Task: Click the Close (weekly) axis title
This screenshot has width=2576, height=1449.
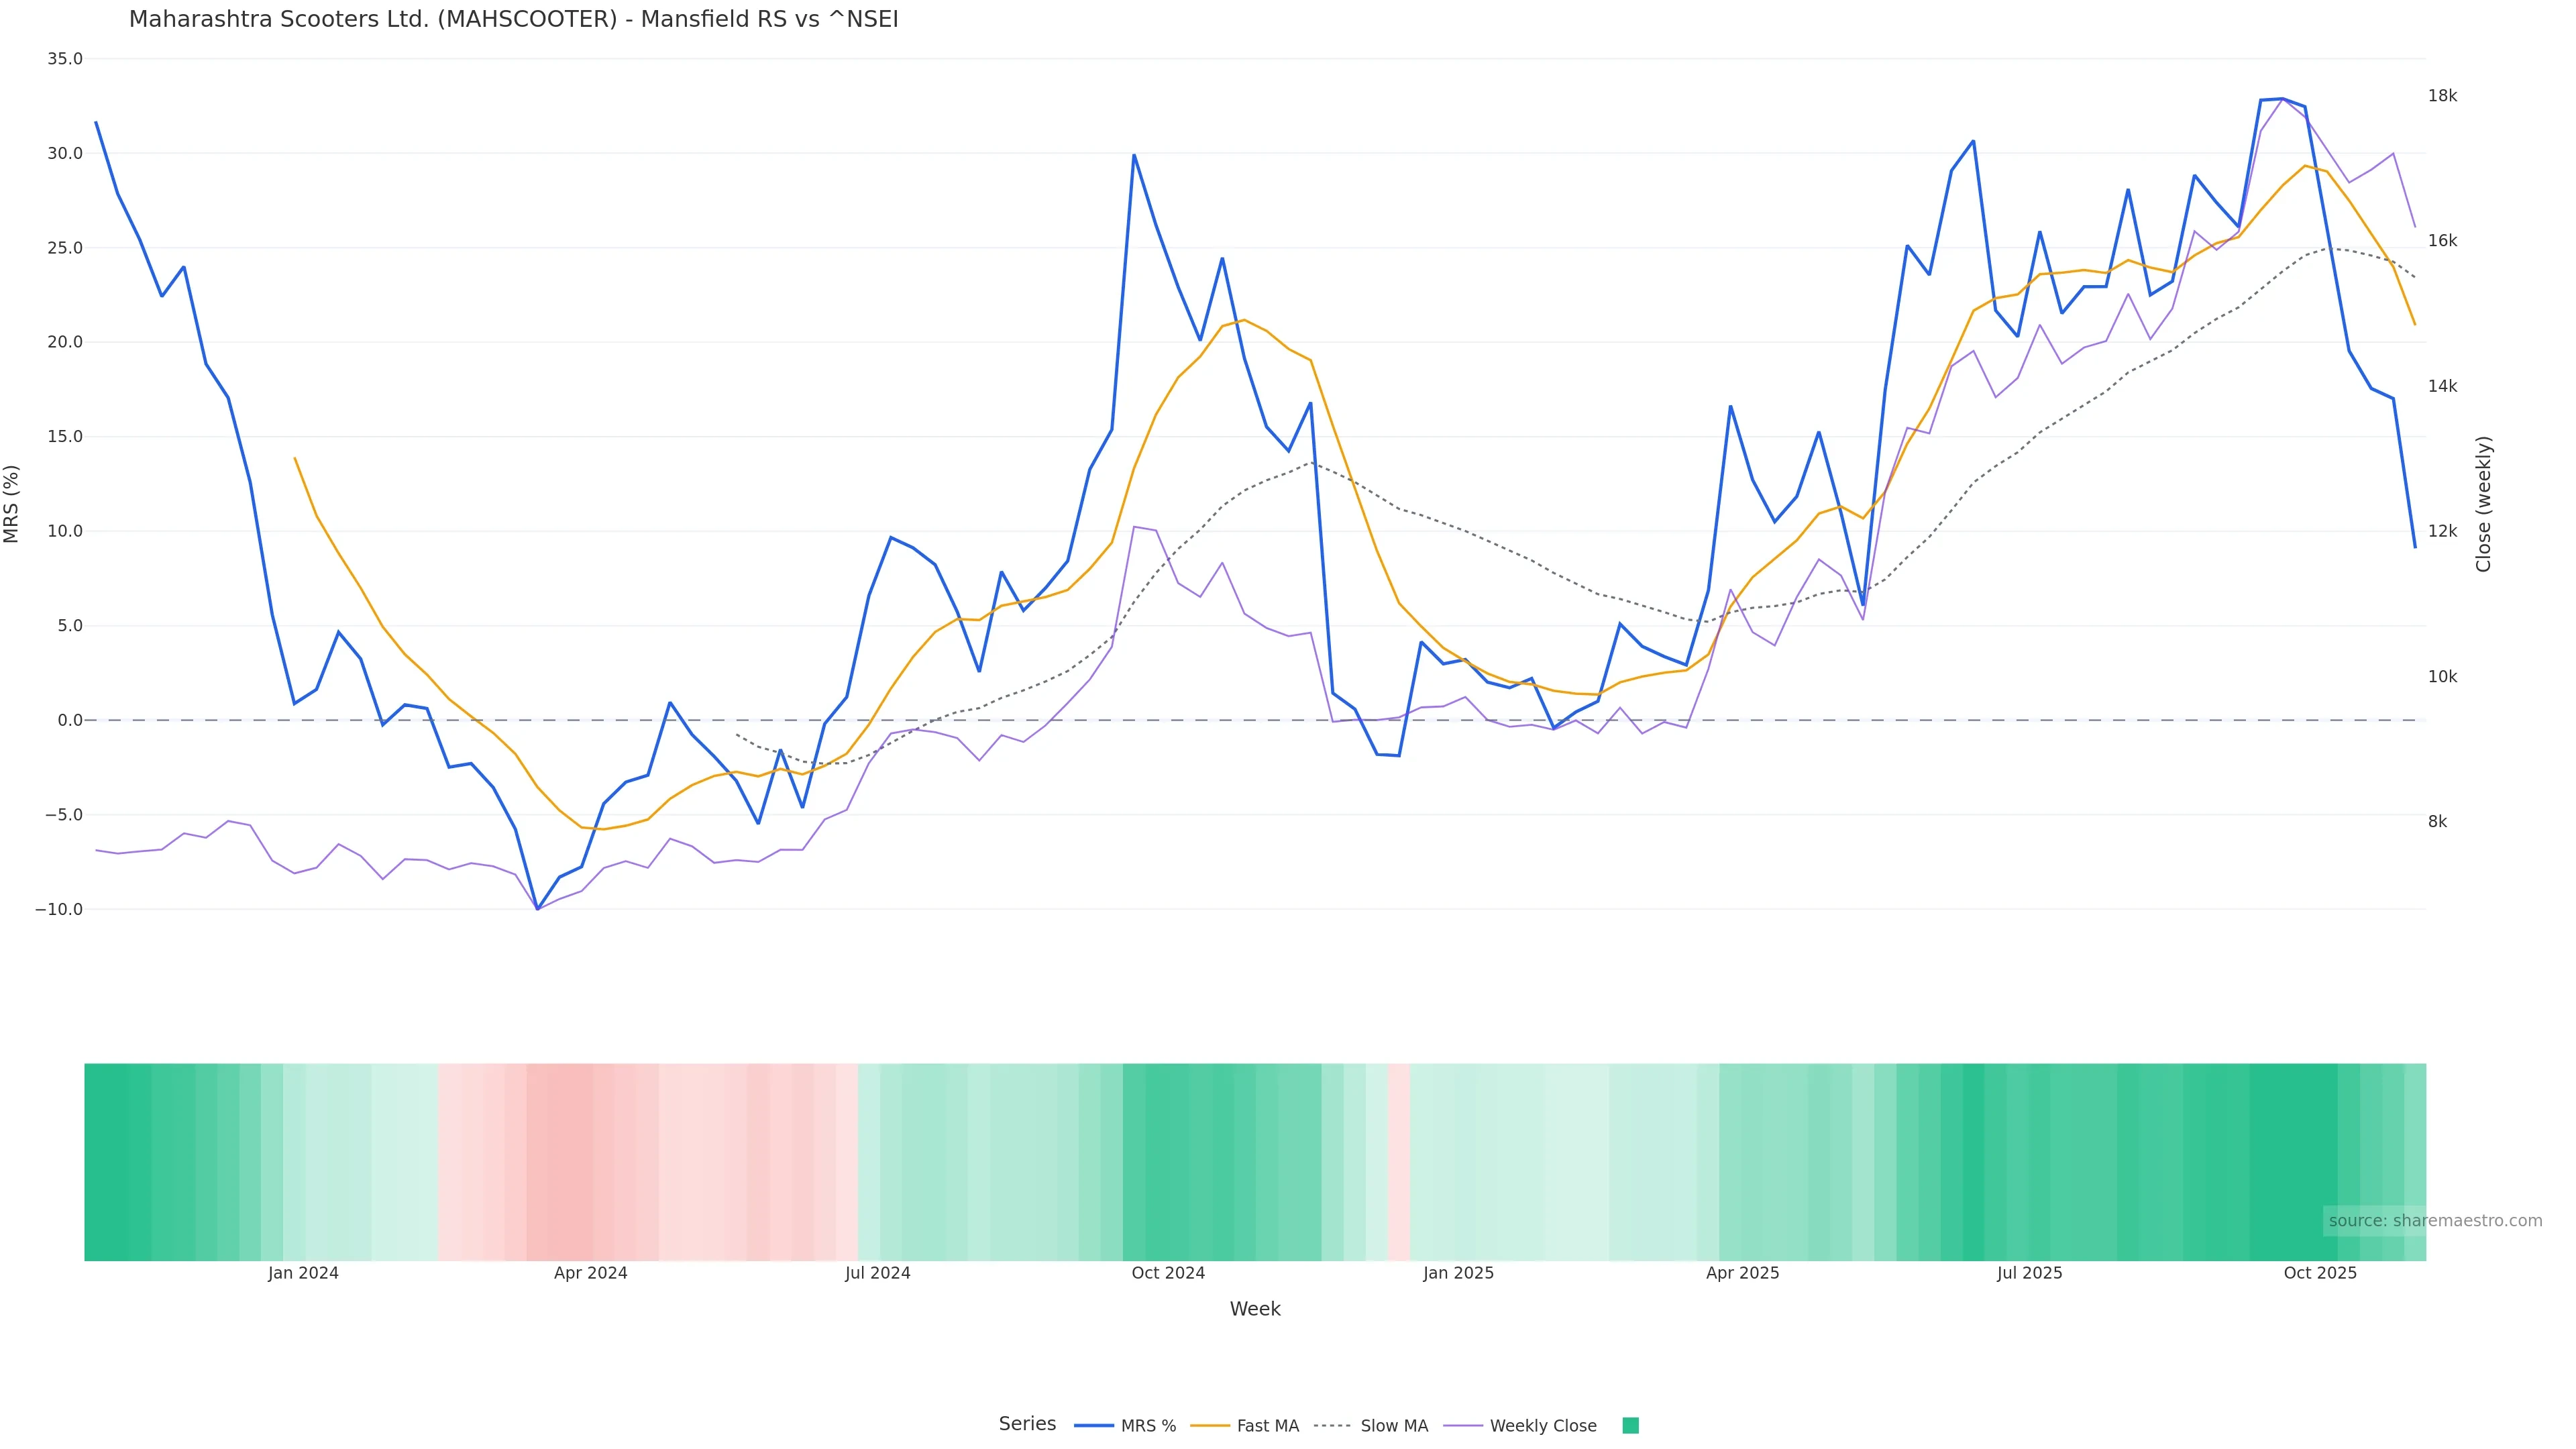Action: 2483,503
